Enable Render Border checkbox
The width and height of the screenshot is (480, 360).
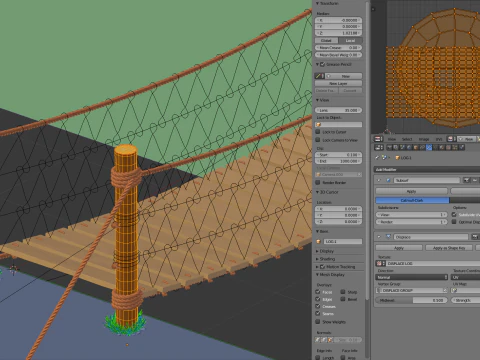point(318,182)
